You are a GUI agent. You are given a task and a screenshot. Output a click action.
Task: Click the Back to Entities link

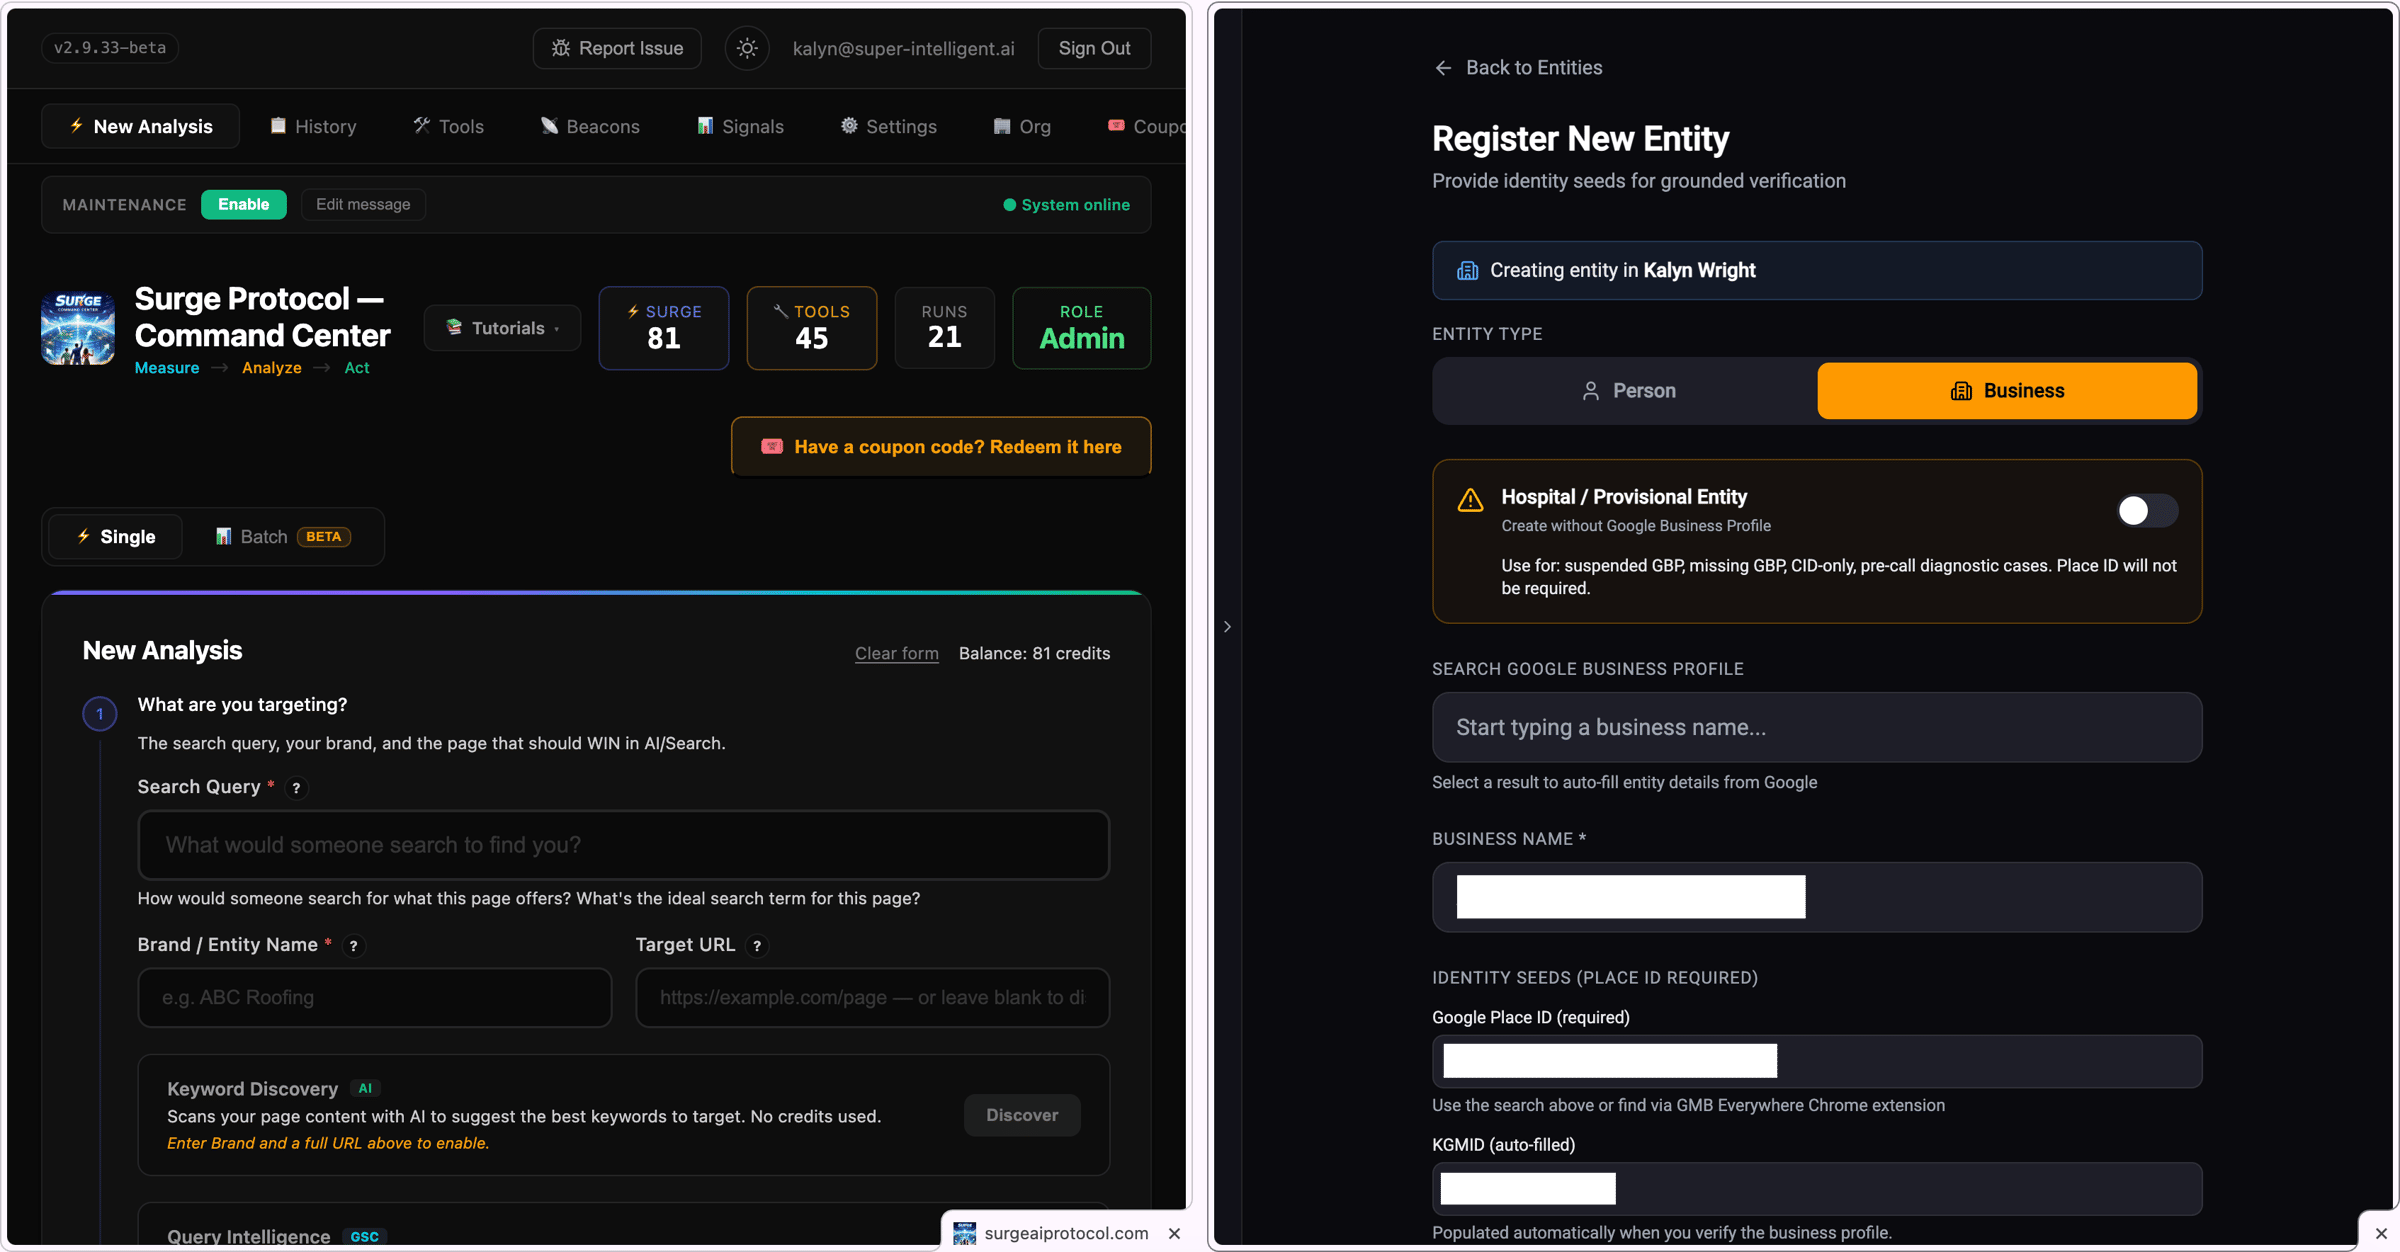(x=1518, y=67)
